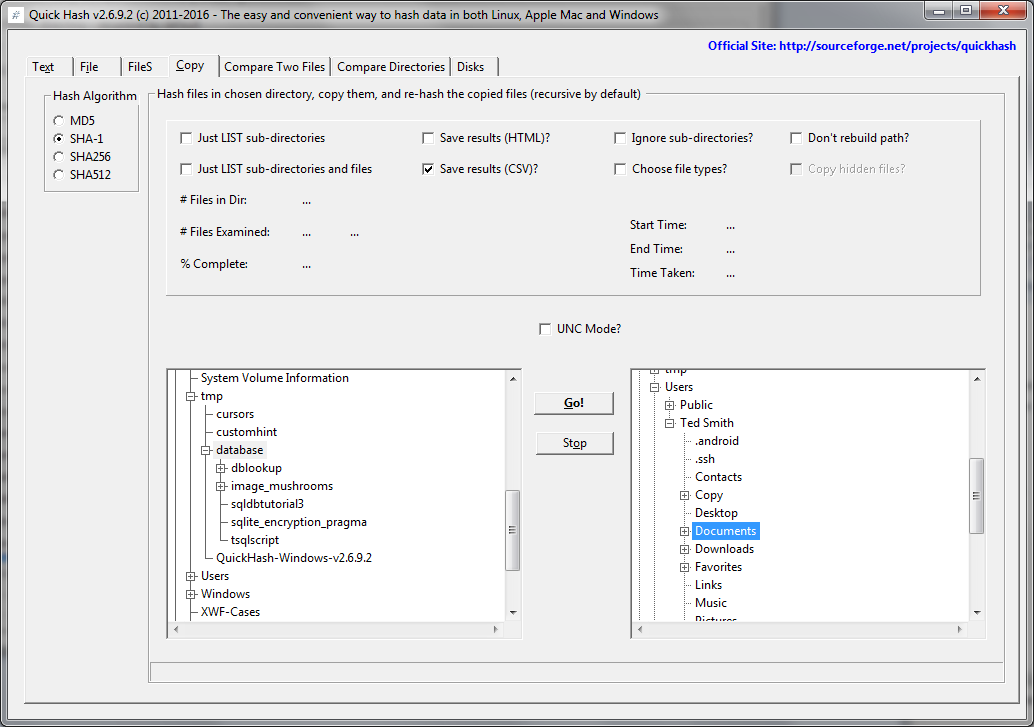Expand the Documents folder in right tree
Viewport: 1034px width, 727px height.
pos(685,531)
